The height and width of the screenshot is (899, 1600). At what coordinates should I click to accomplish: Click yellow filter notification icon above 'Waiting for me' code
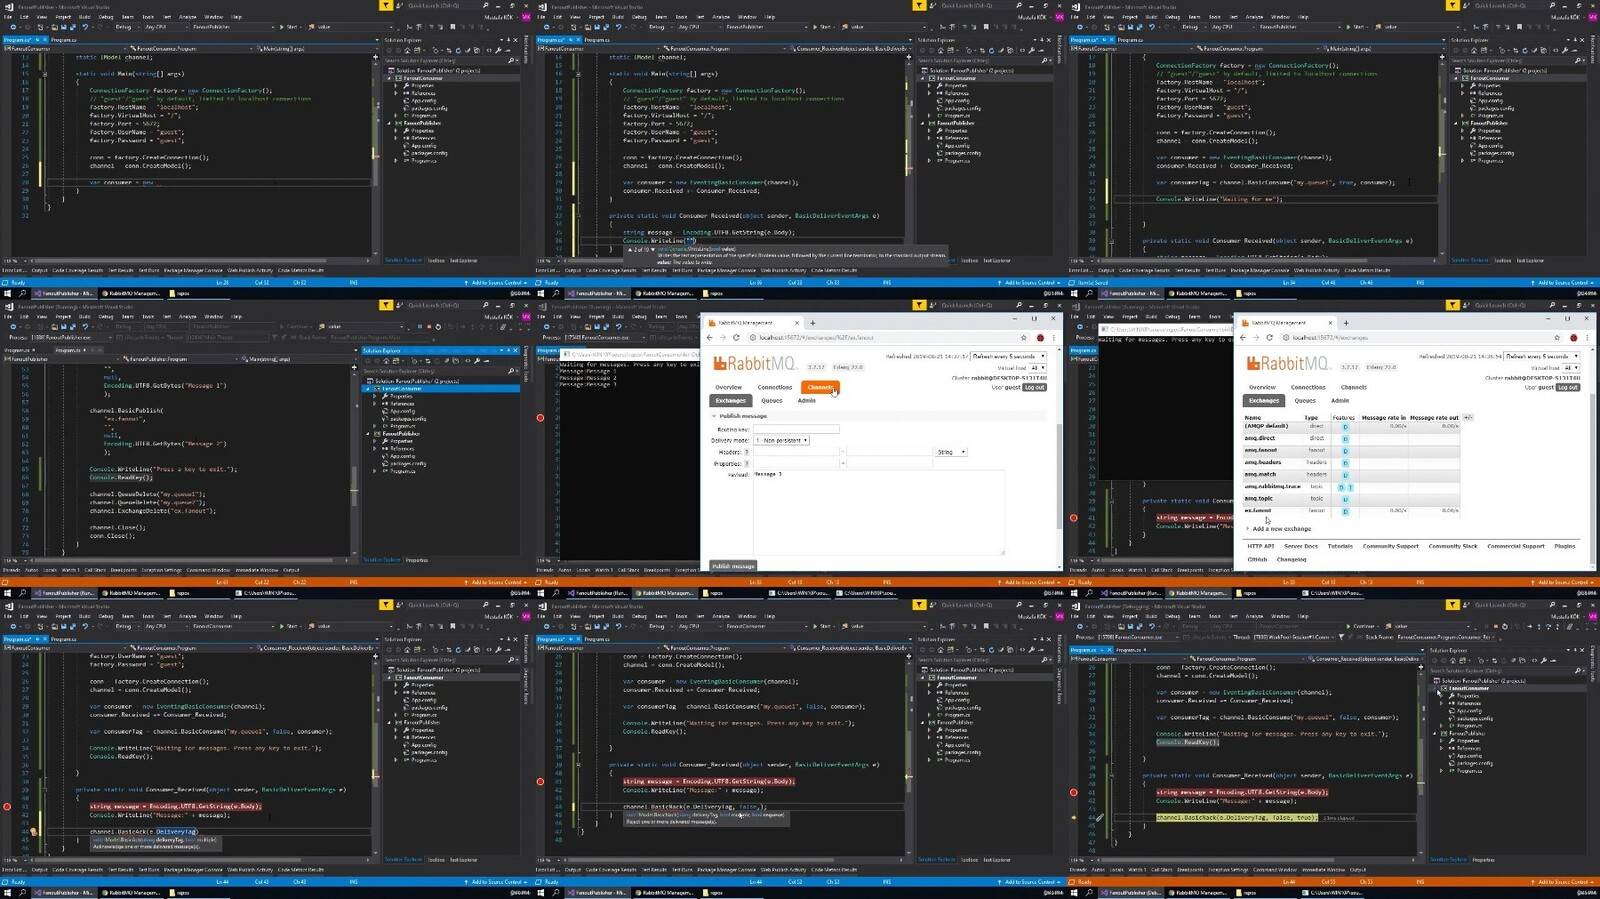1453,6
